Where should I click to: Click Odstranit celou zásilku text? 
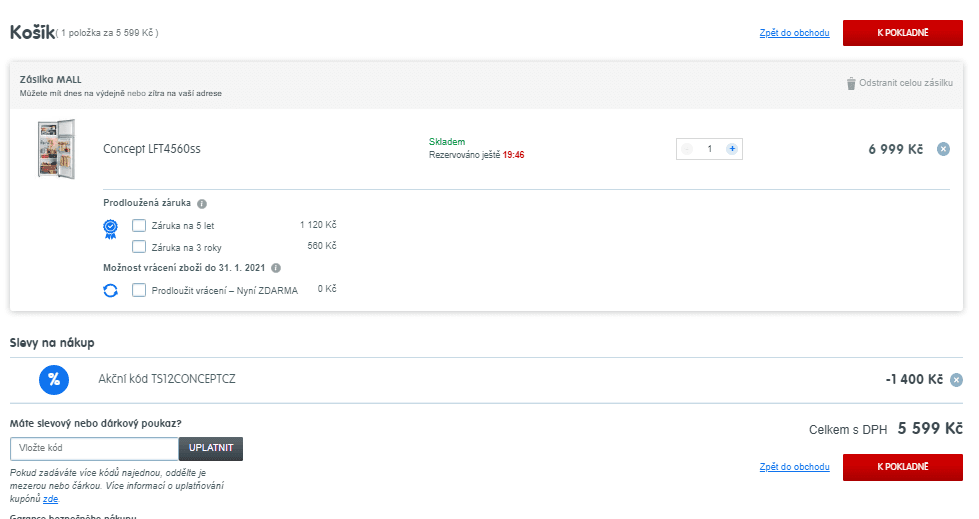point(905,82)
